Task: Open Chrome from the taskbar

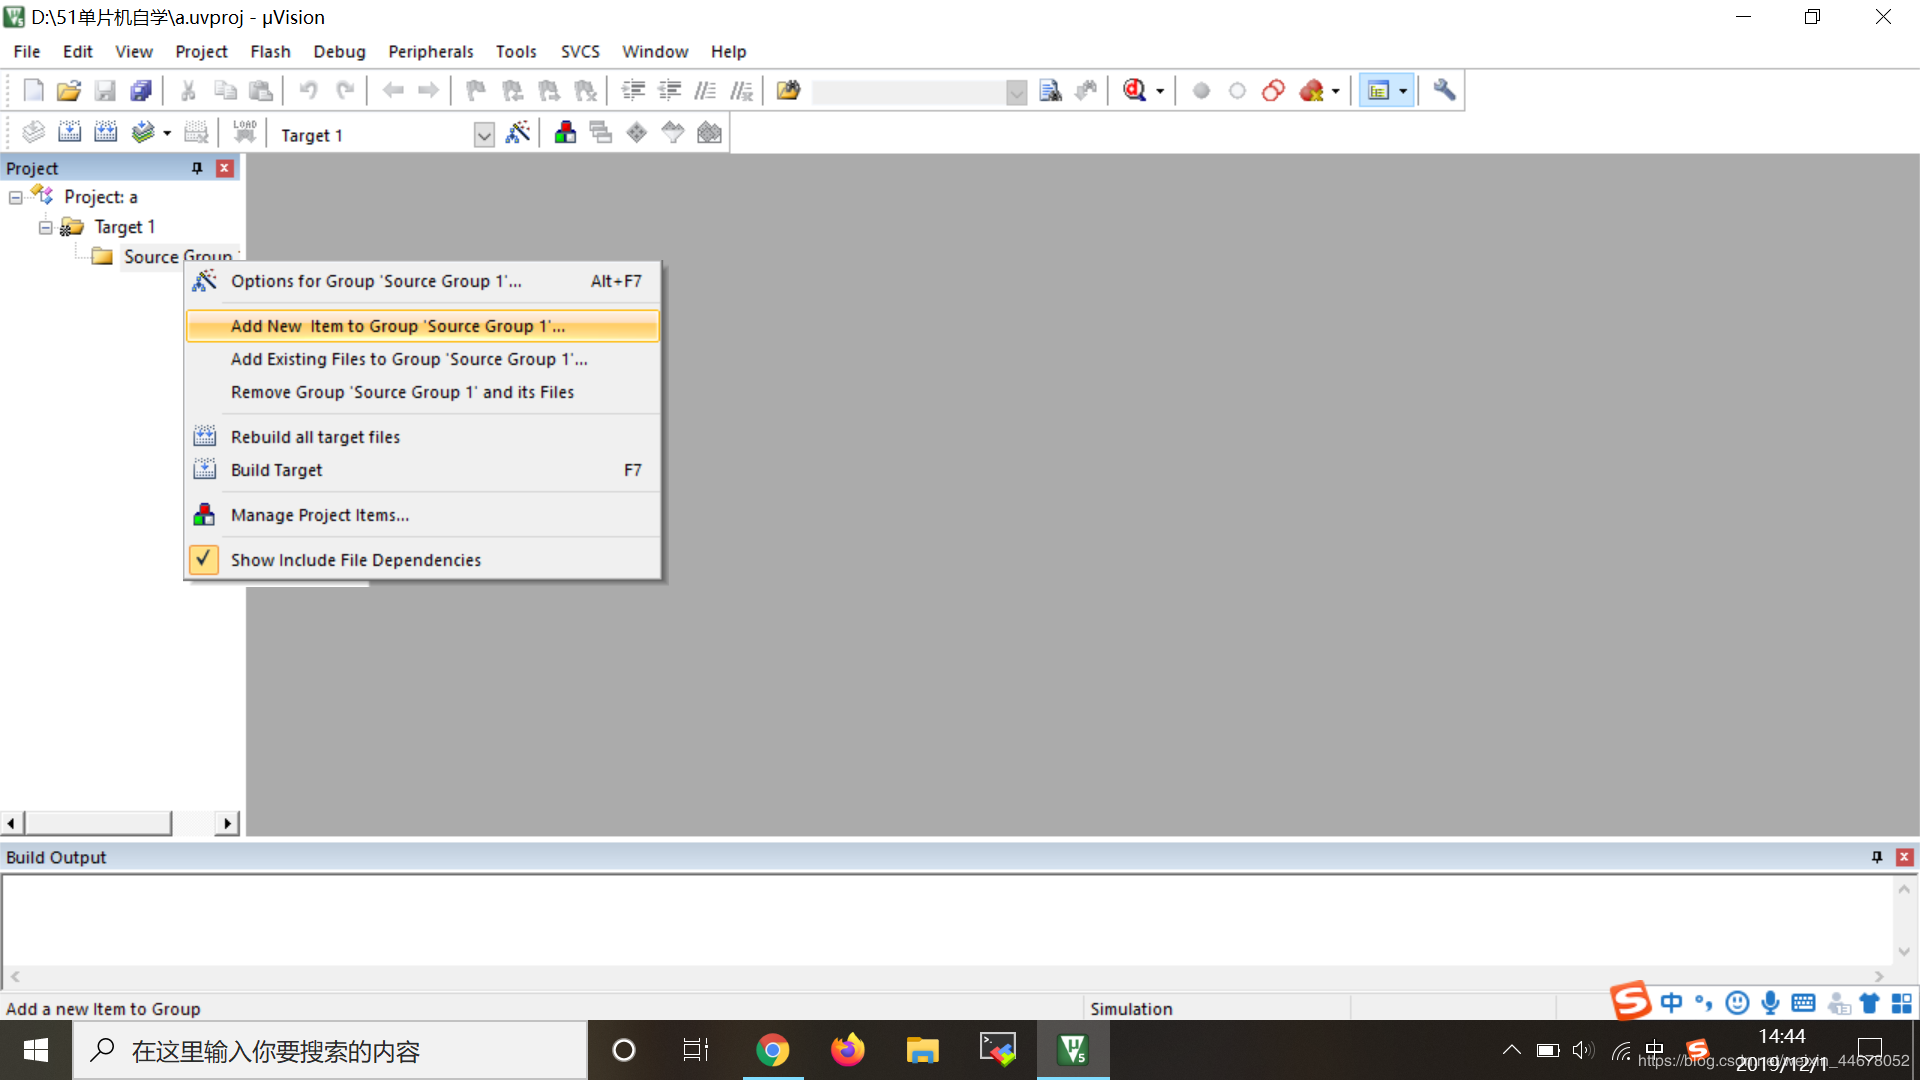Action: [x=772, y=1050]
